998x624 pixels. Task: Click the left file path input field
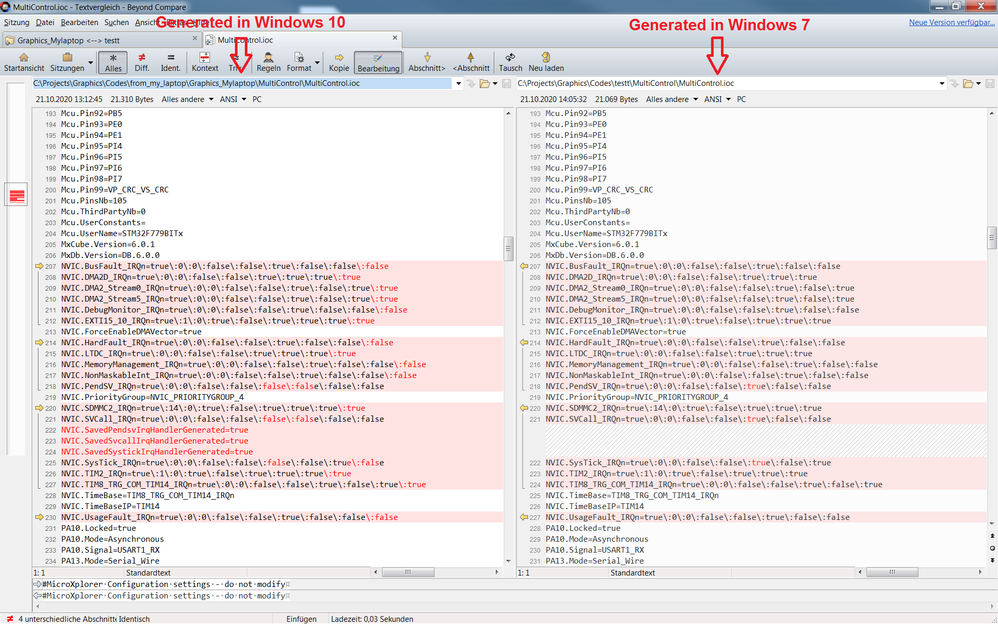[242, 83]
